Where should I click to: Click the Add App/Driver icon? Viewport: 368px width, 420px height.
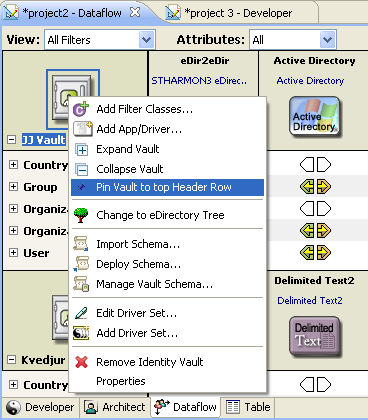coord(82,129)
